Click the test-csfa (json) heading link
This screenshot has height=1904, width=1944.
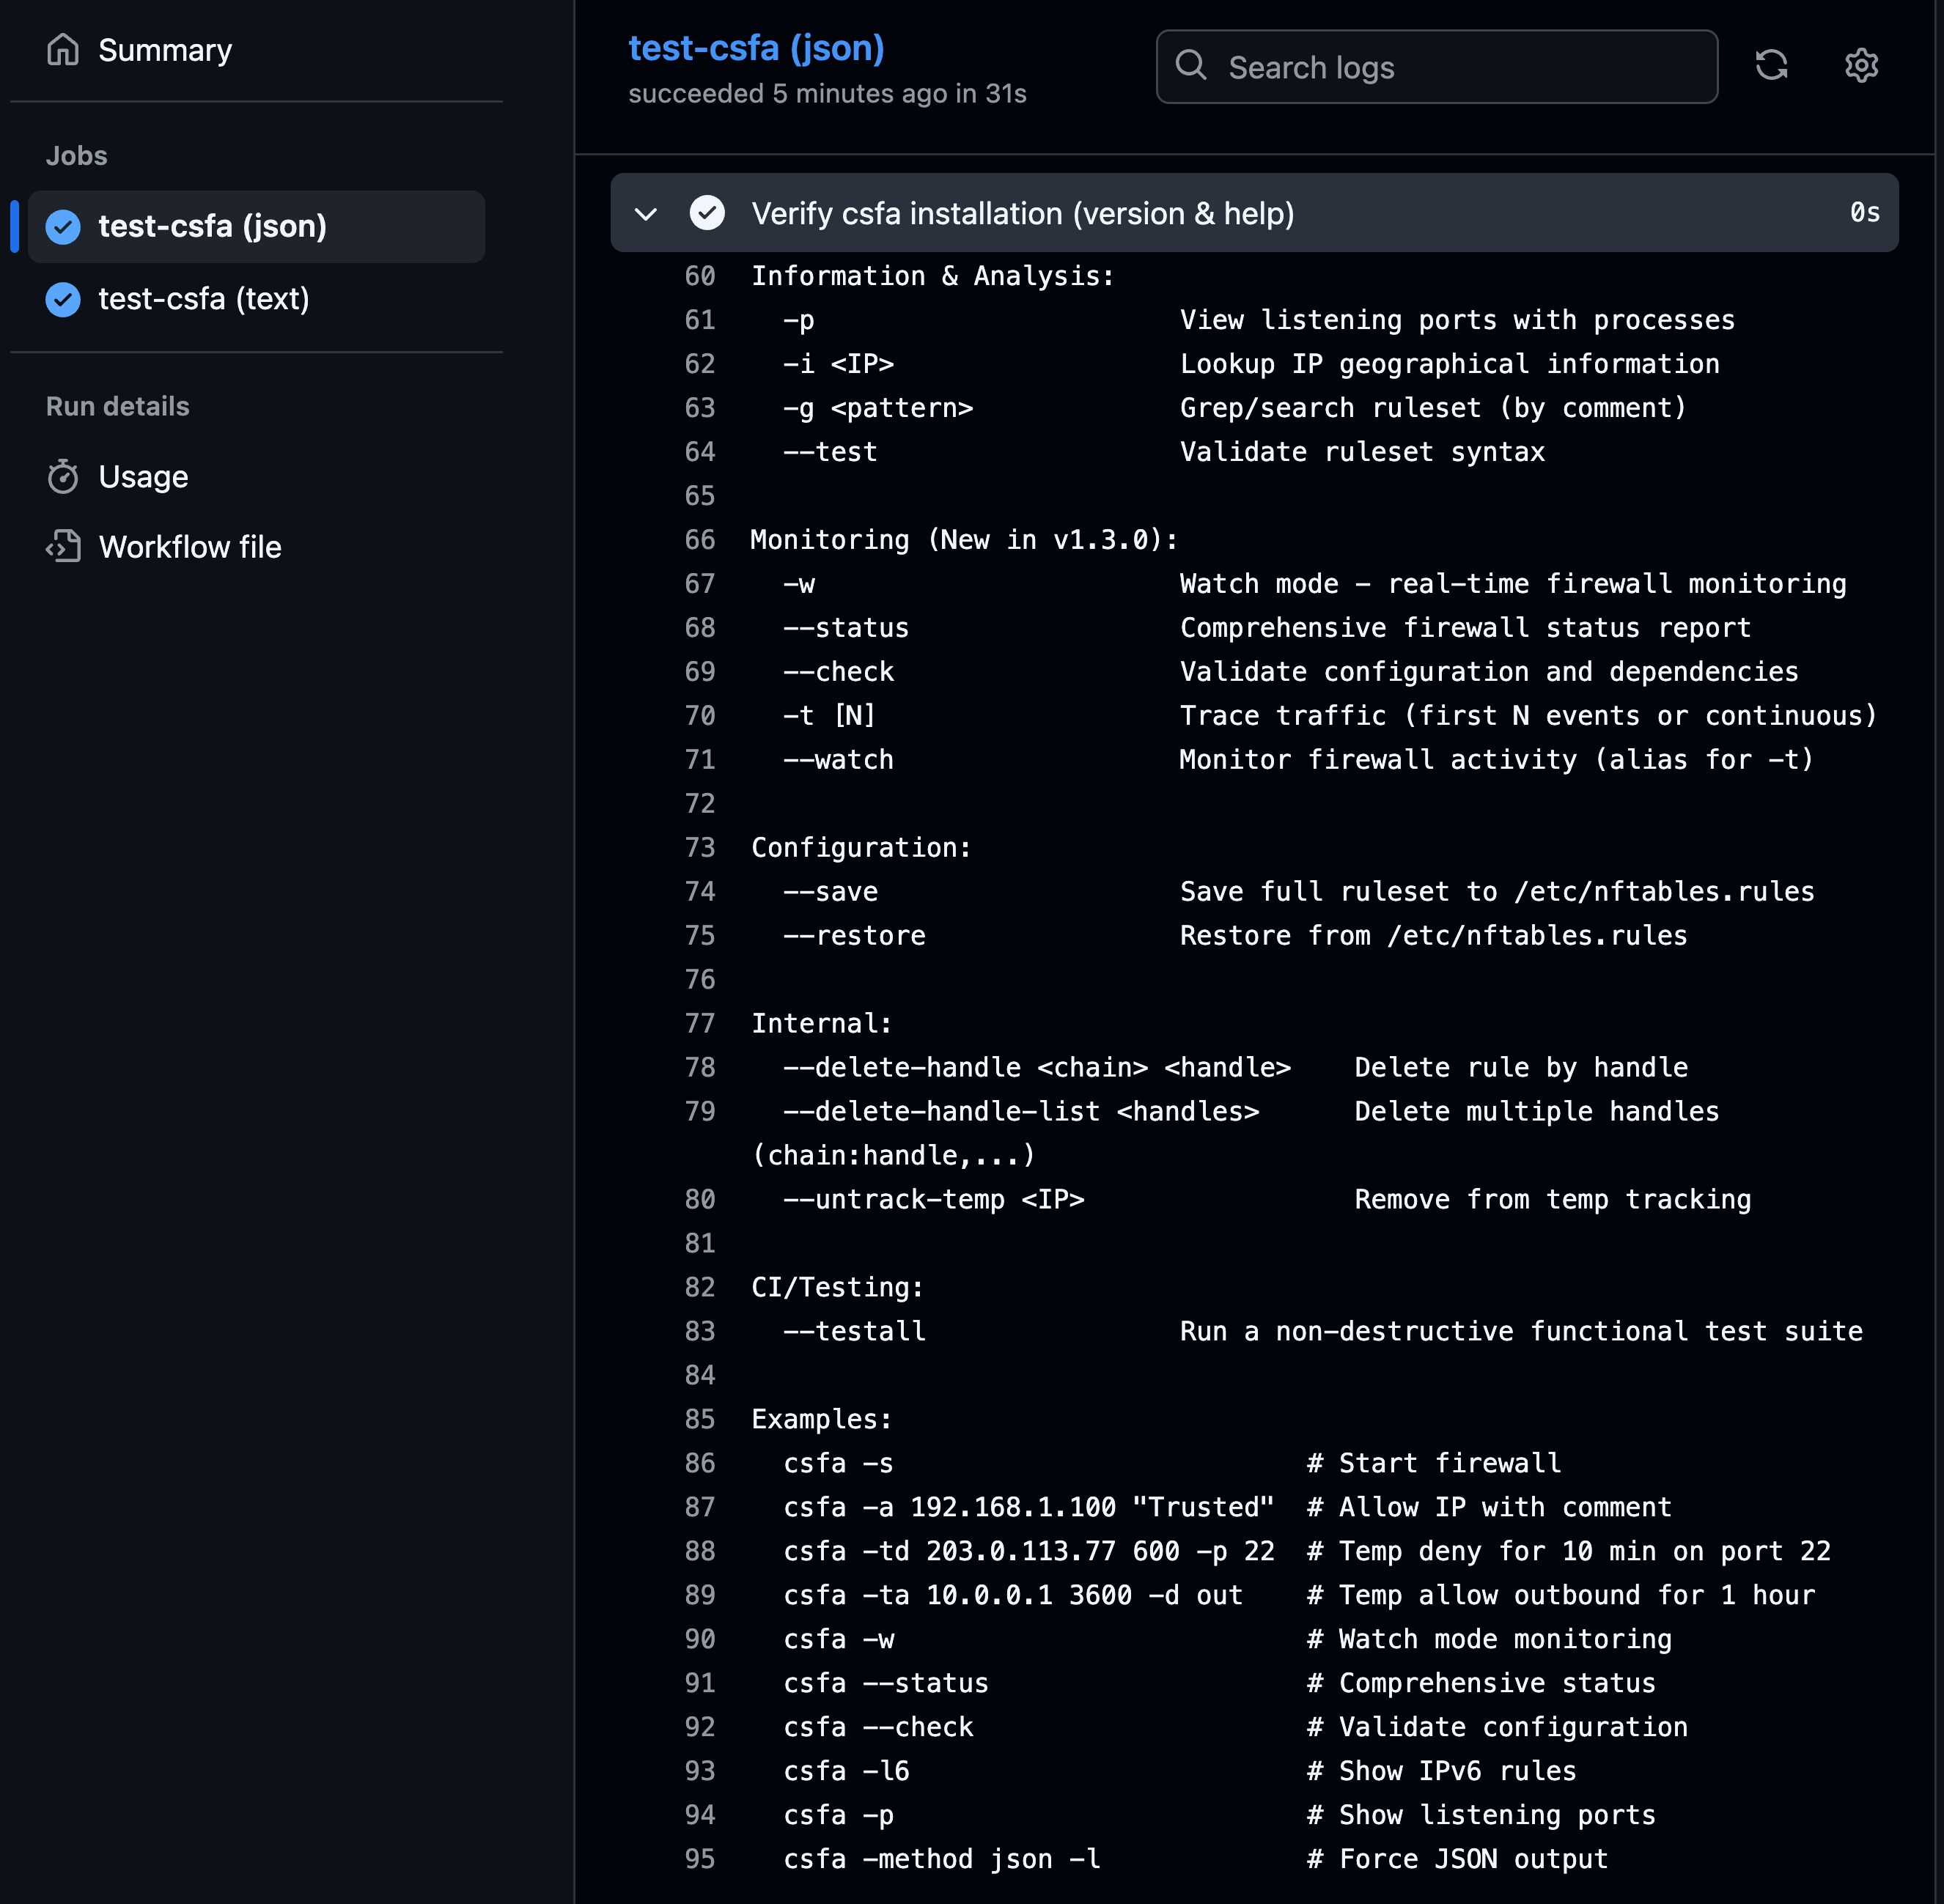[x=756, y=48]
